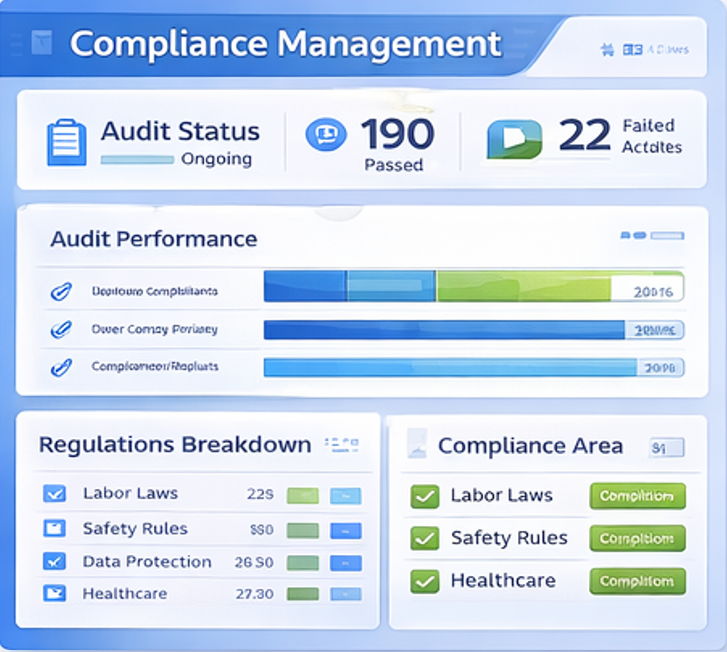Toggle green Healthcare checkmark in Compliance Area
727x652 pixels.
pos(425,581)
